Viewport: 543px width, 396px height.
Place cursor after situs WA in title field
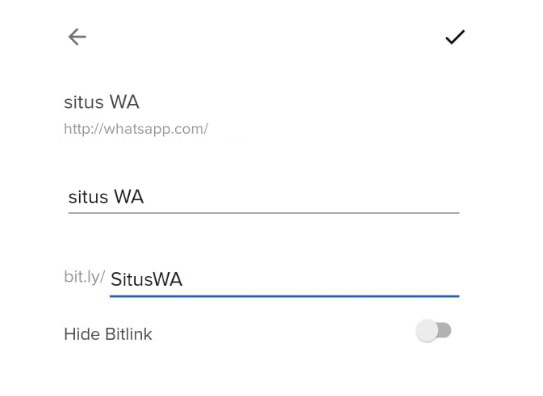(144, 197)
